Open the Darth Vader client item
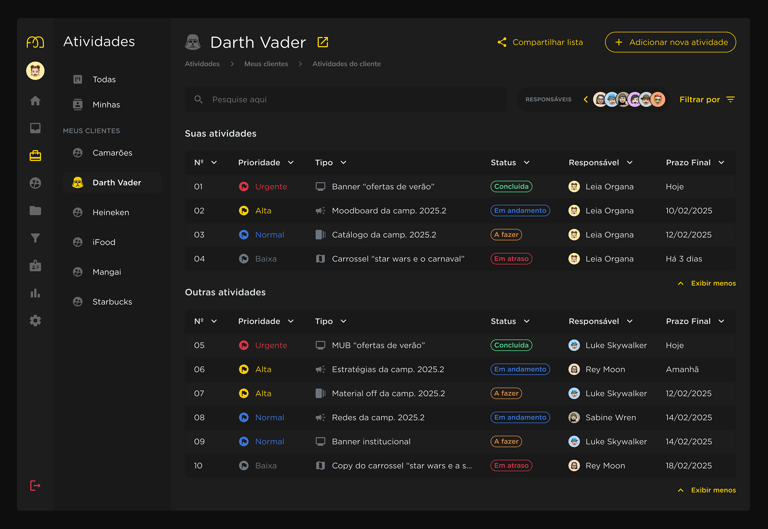Screen dimensions: 768x529 112,183
